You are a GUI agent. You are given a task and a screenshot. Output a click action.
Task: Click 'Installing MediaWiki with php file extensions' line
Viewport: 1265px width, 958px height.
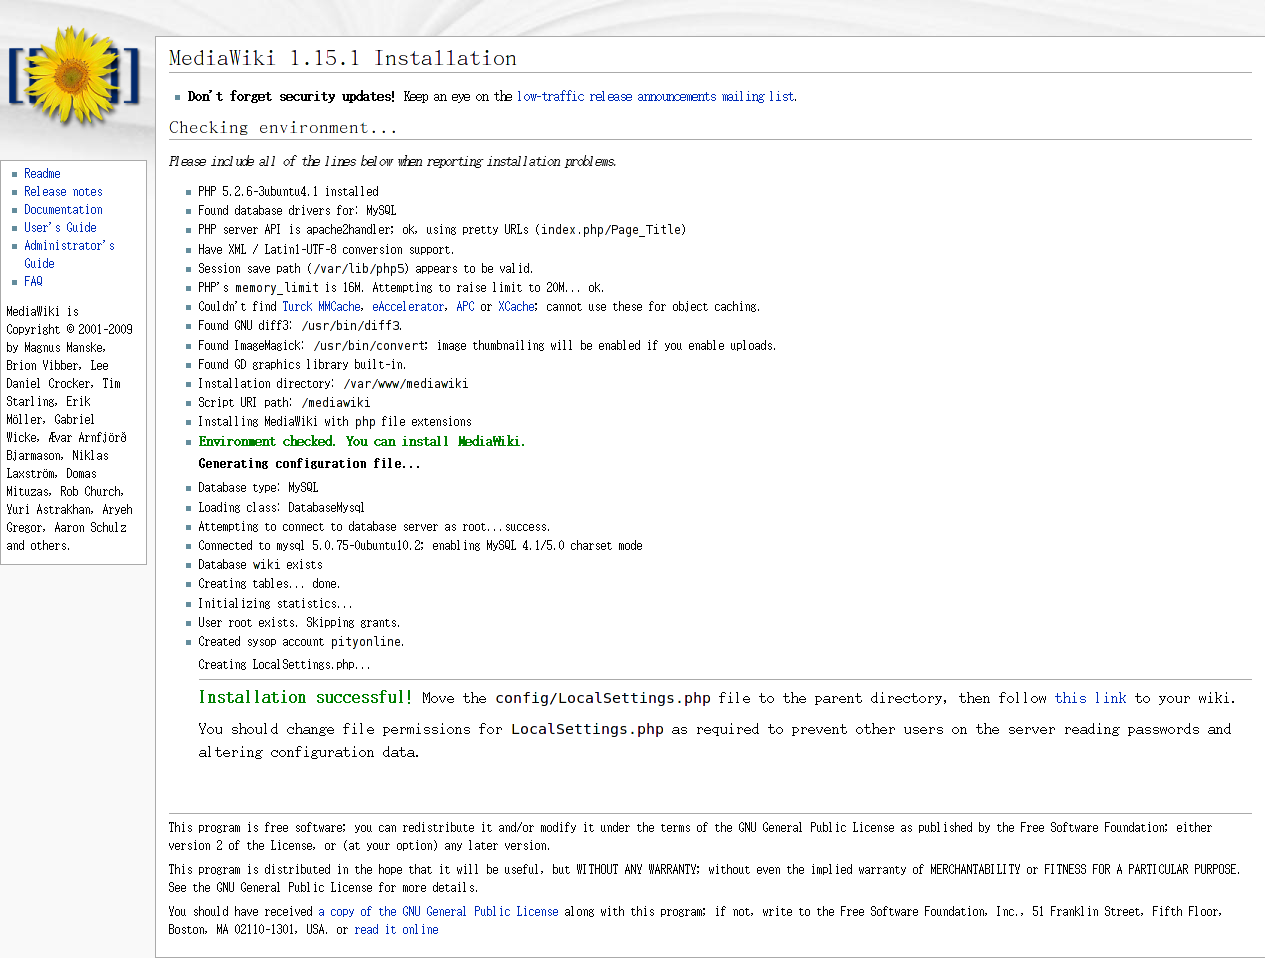coord(335,422)
